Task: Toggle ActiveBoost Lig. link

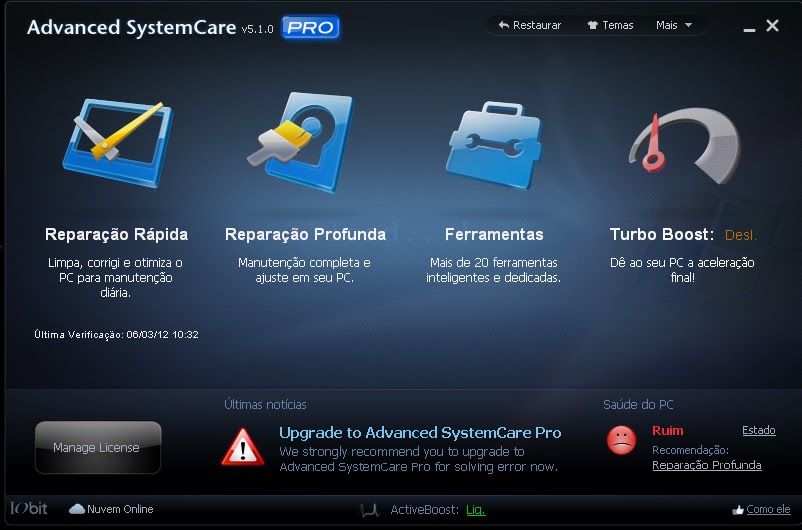Action: (476, 510)
